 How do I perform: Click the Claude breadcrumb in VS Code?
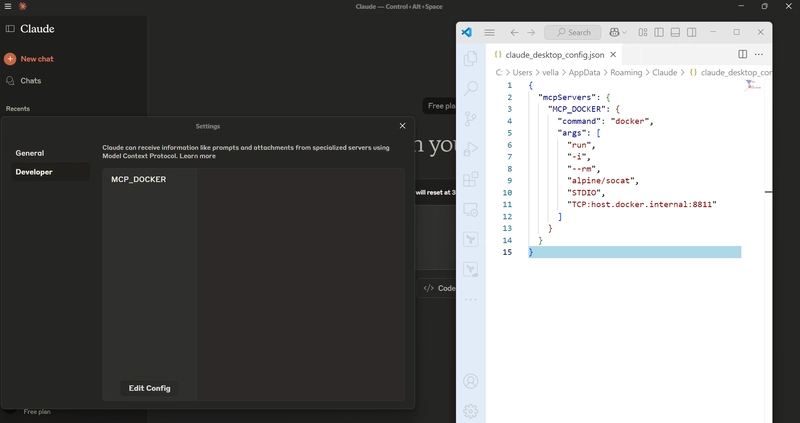[x=665, y=72]
